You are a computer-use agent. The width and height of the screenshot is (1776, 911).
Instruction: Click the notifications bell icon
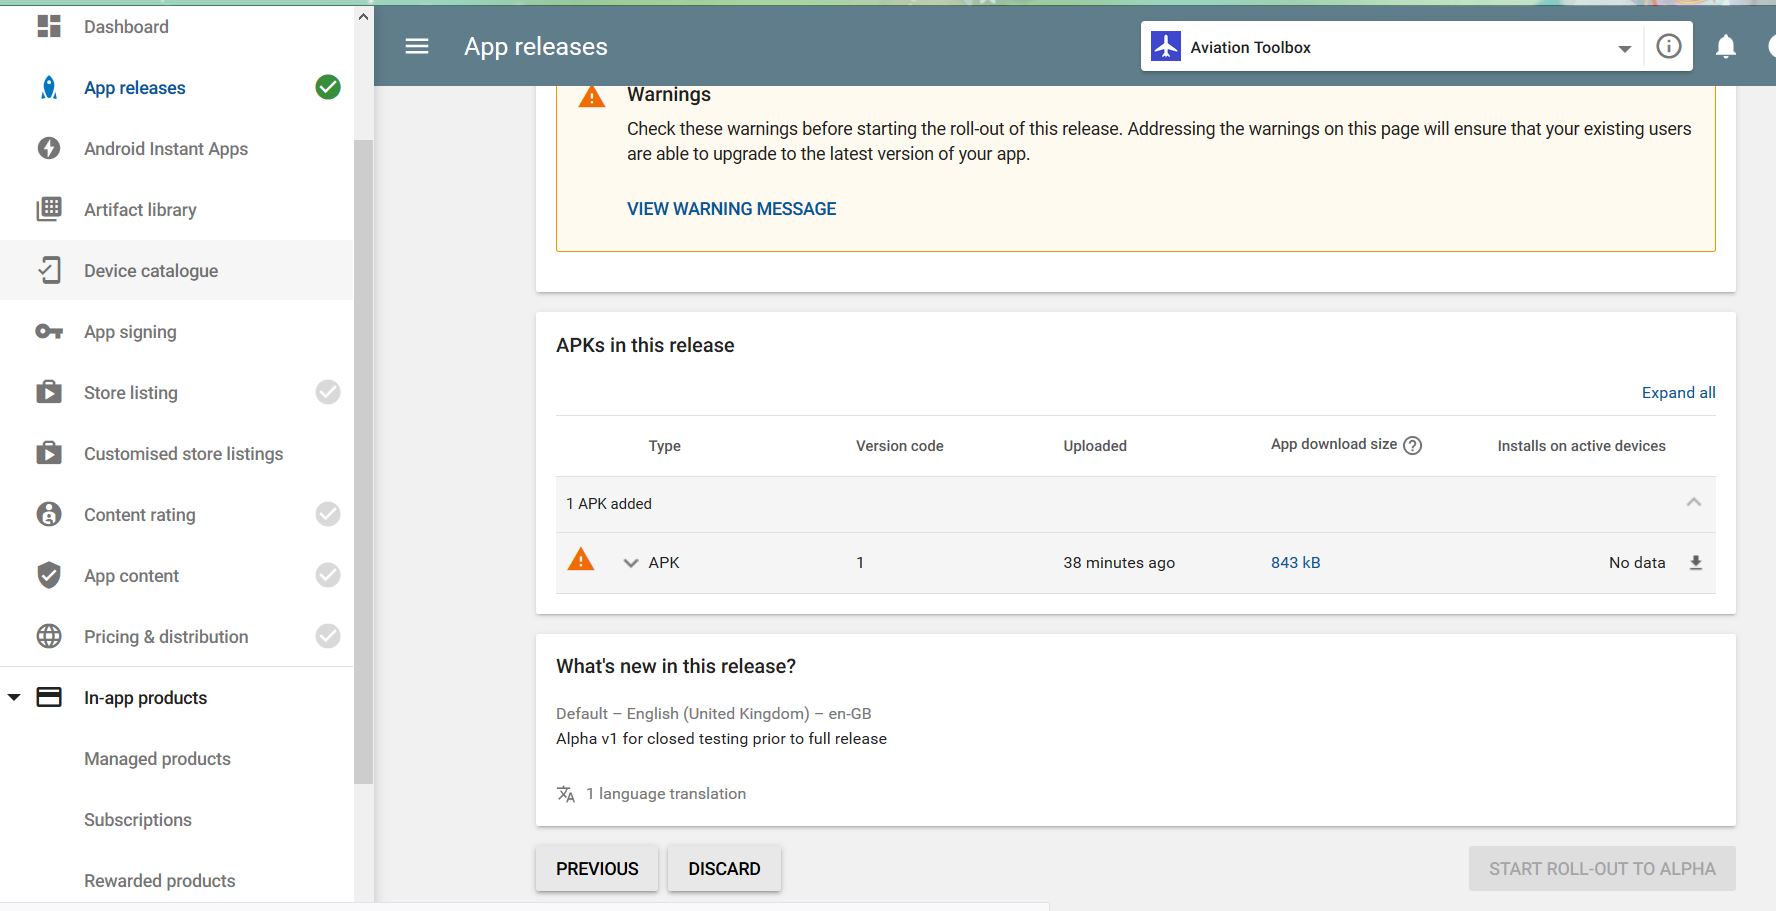click(1725, 47)
